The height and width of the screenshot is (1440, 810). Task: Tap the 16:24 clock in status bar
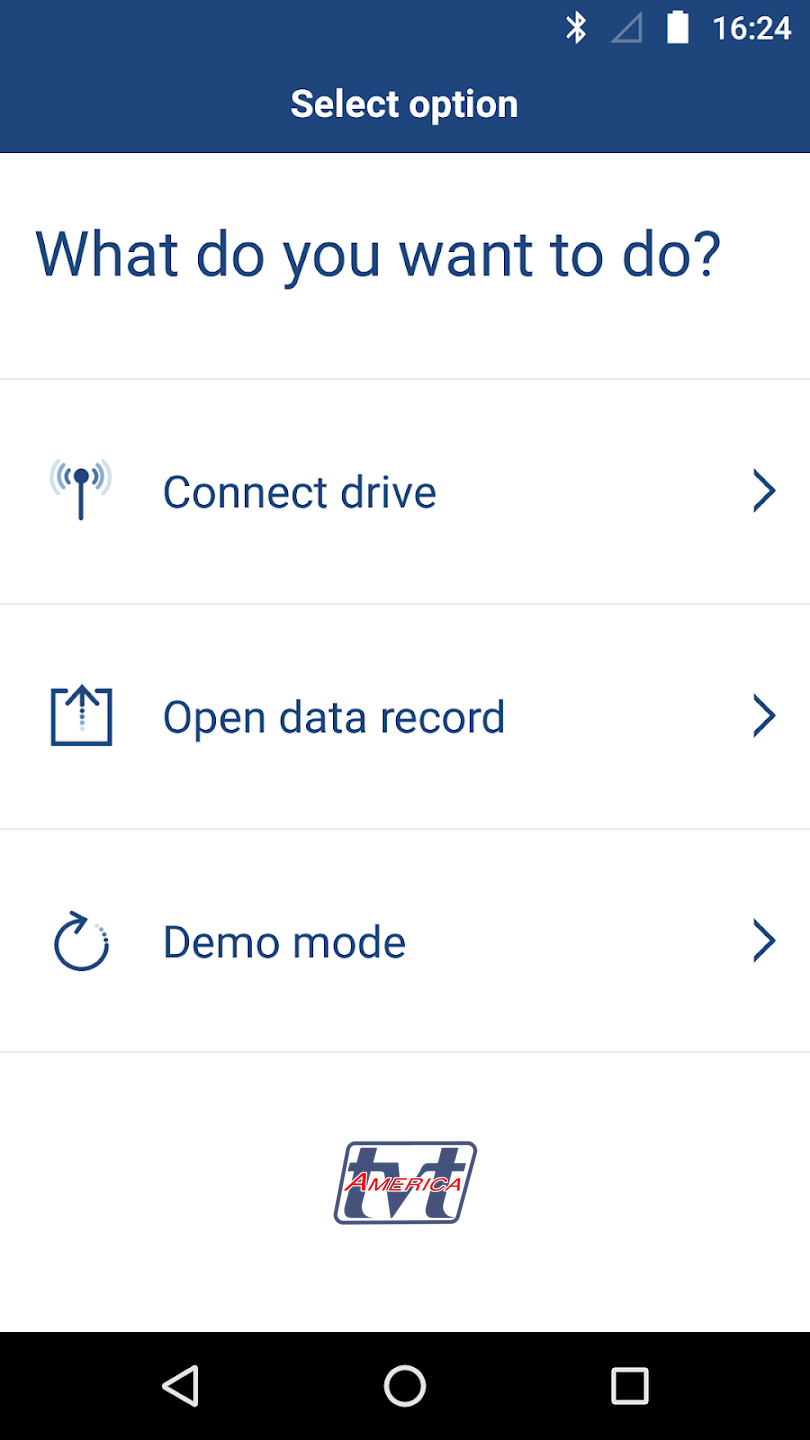pos(751,28)
